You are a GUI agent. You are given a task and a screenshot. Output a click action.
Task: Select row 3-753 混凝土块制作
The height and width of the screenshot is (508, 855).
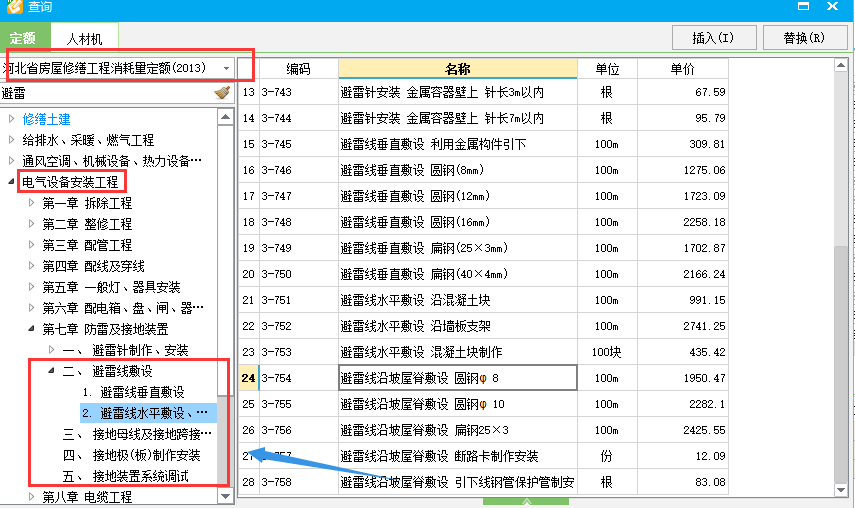(483, 352)
